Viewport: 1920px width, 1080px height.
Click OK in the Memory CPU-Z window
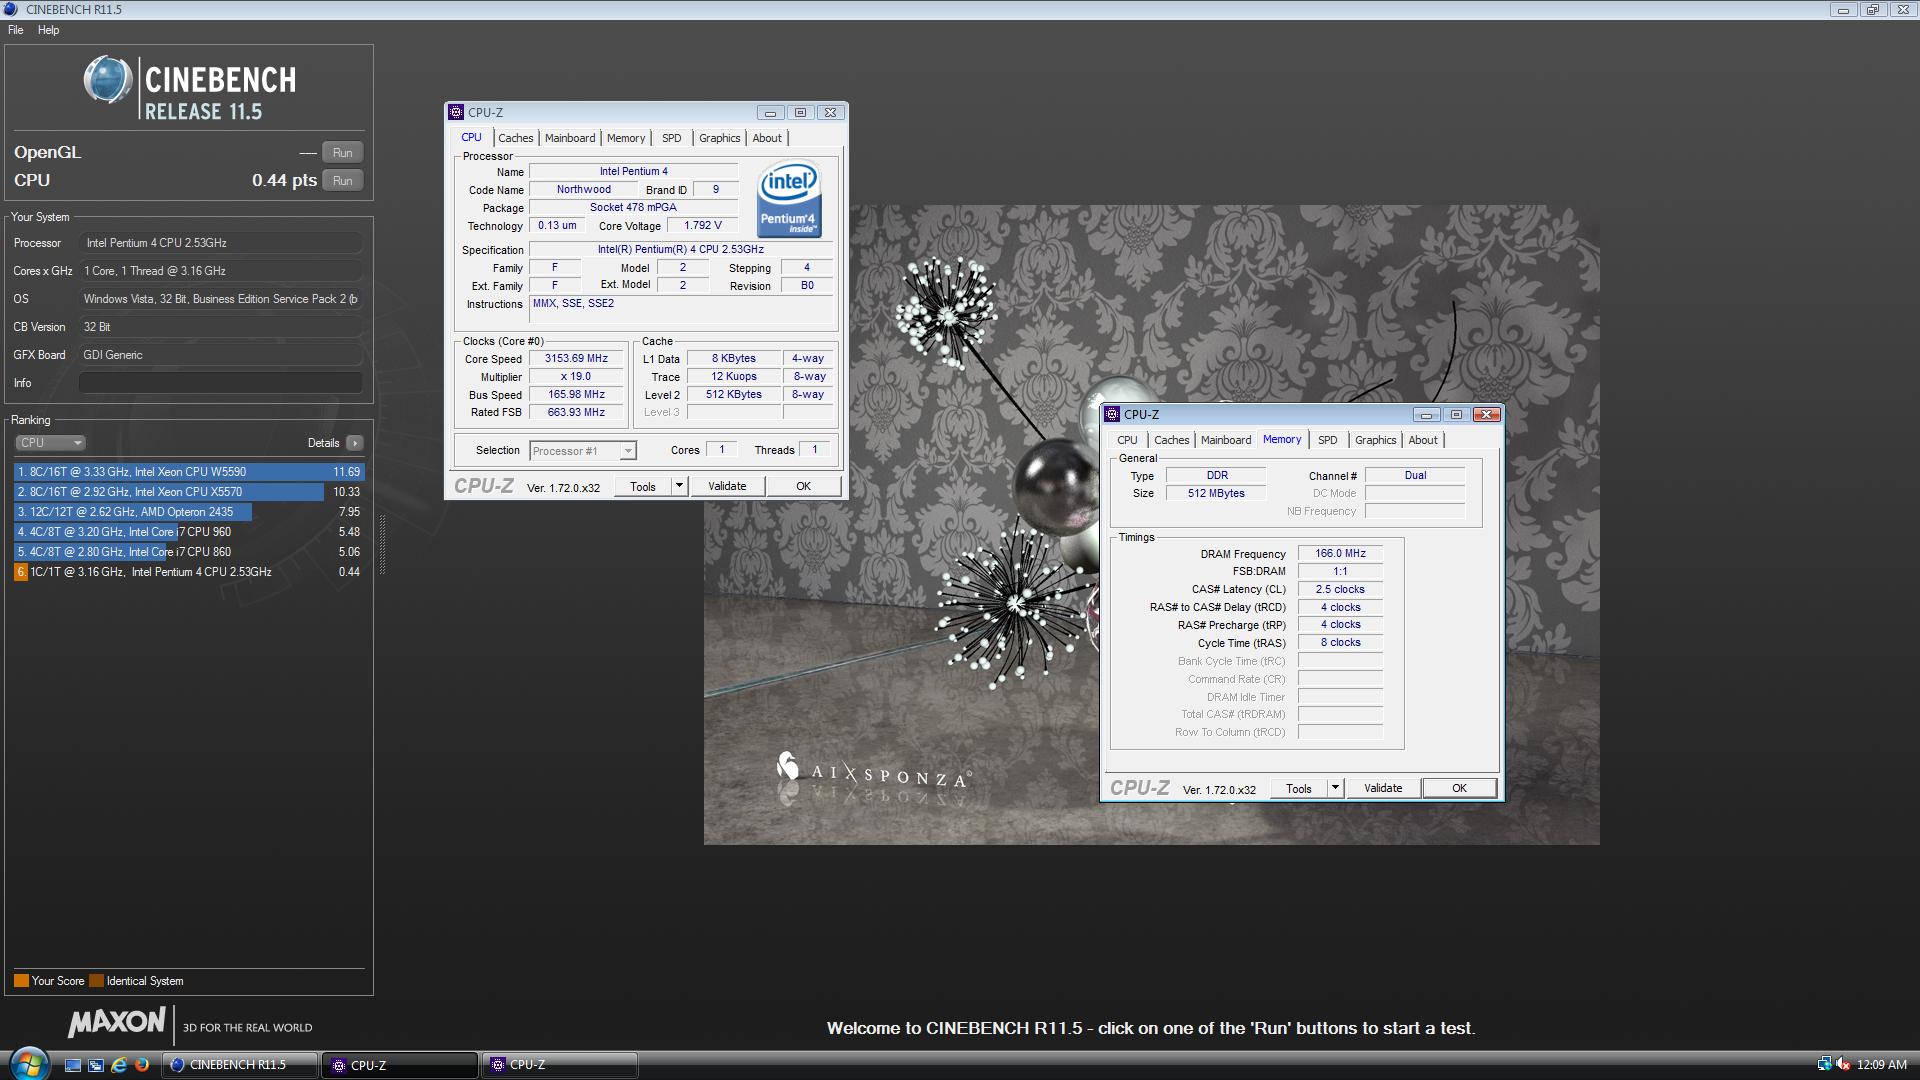pyautogui.click(x=1459, y=788)
